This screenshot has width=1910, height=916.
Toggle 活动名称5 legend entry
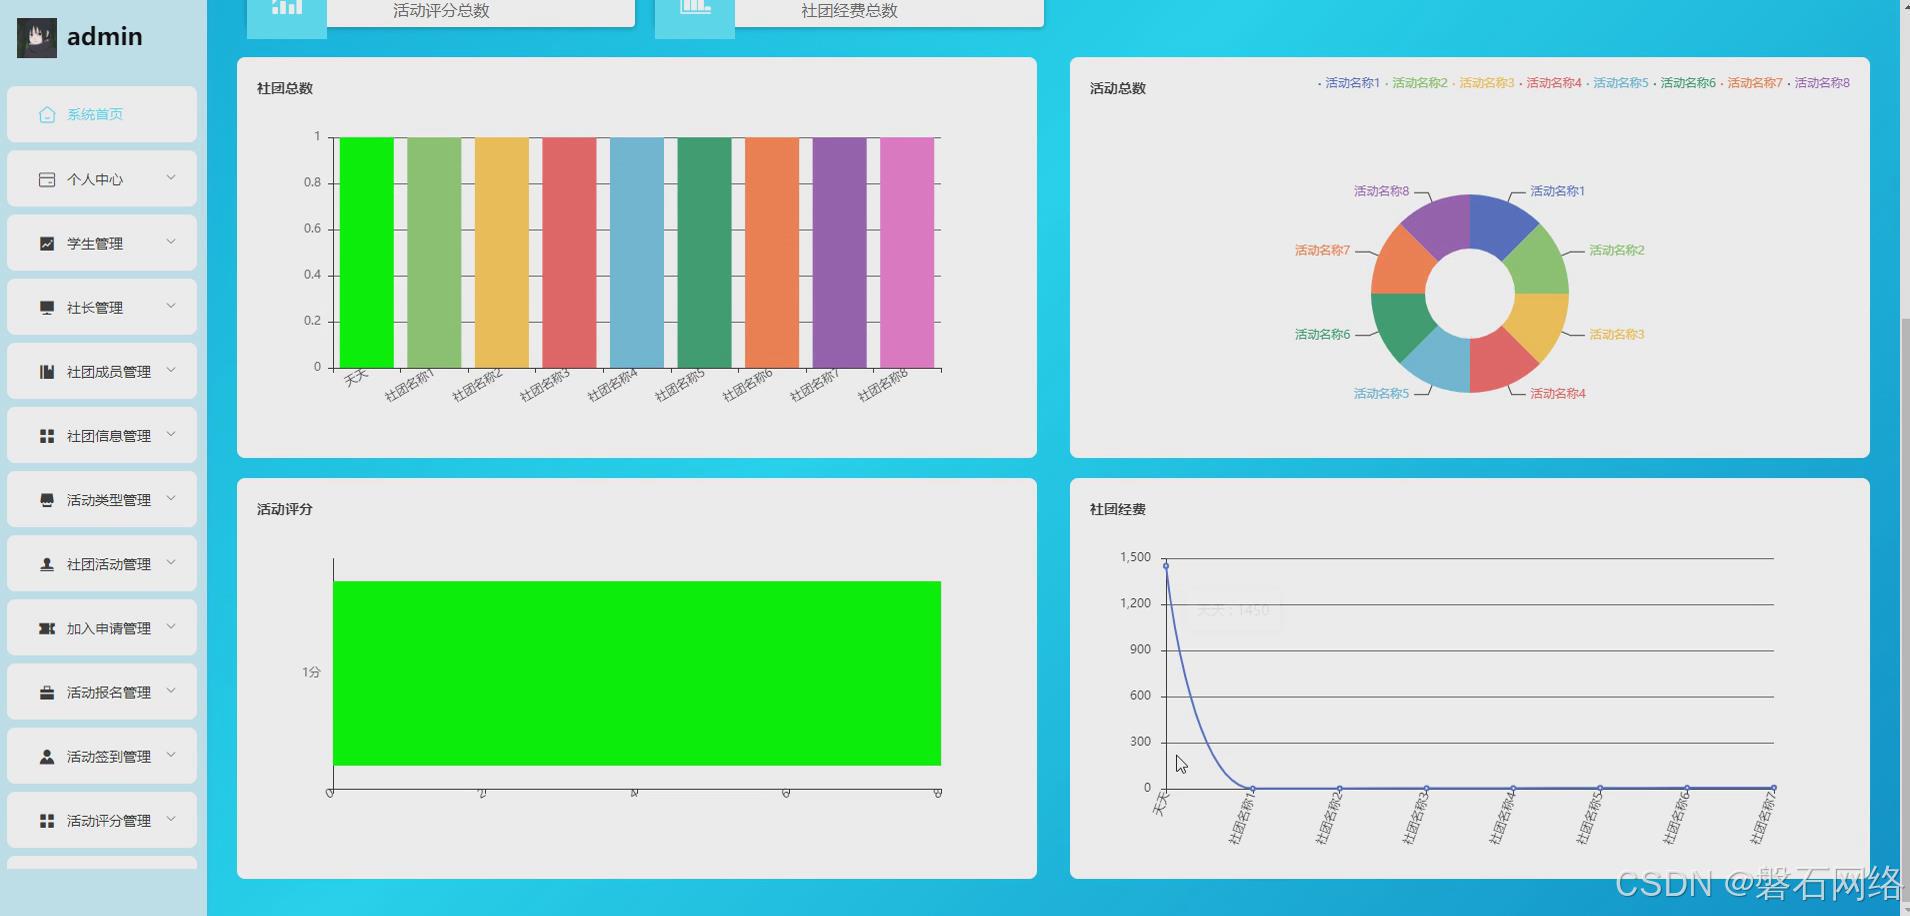[x=1617, y=83]
